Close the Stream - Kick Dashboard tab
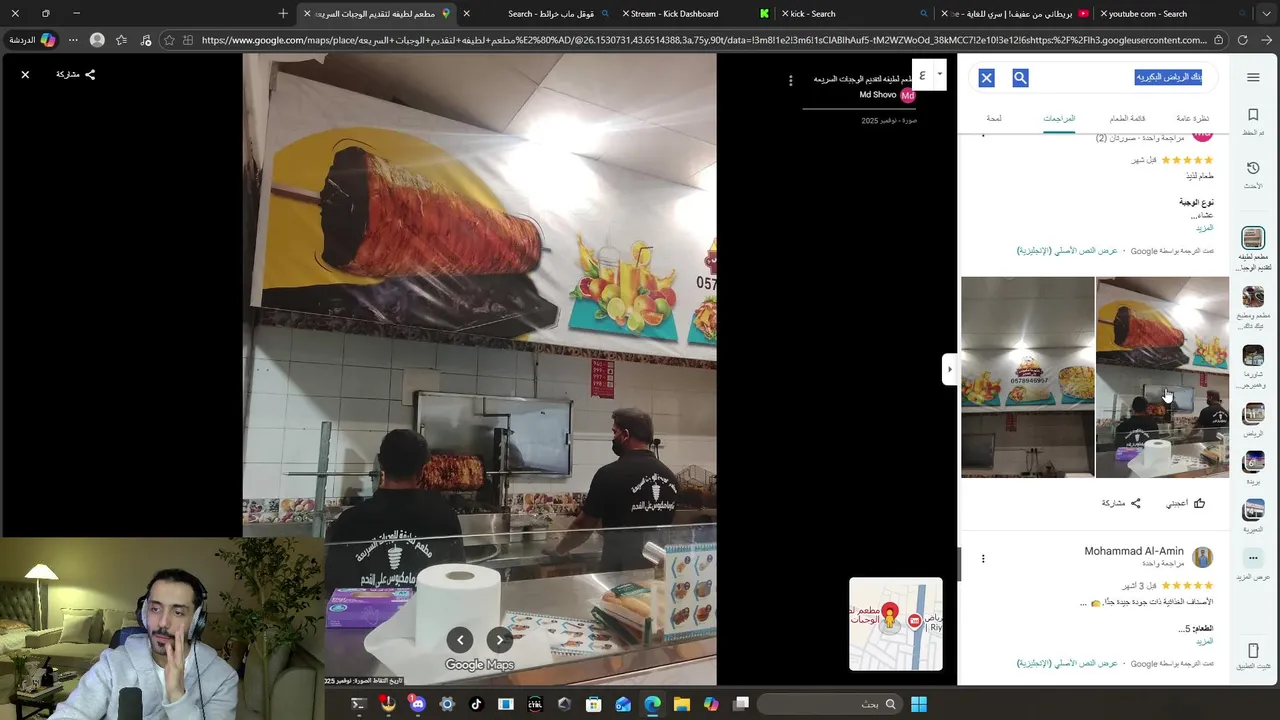This screenshot has width=1280, height=720. point(626,14)
